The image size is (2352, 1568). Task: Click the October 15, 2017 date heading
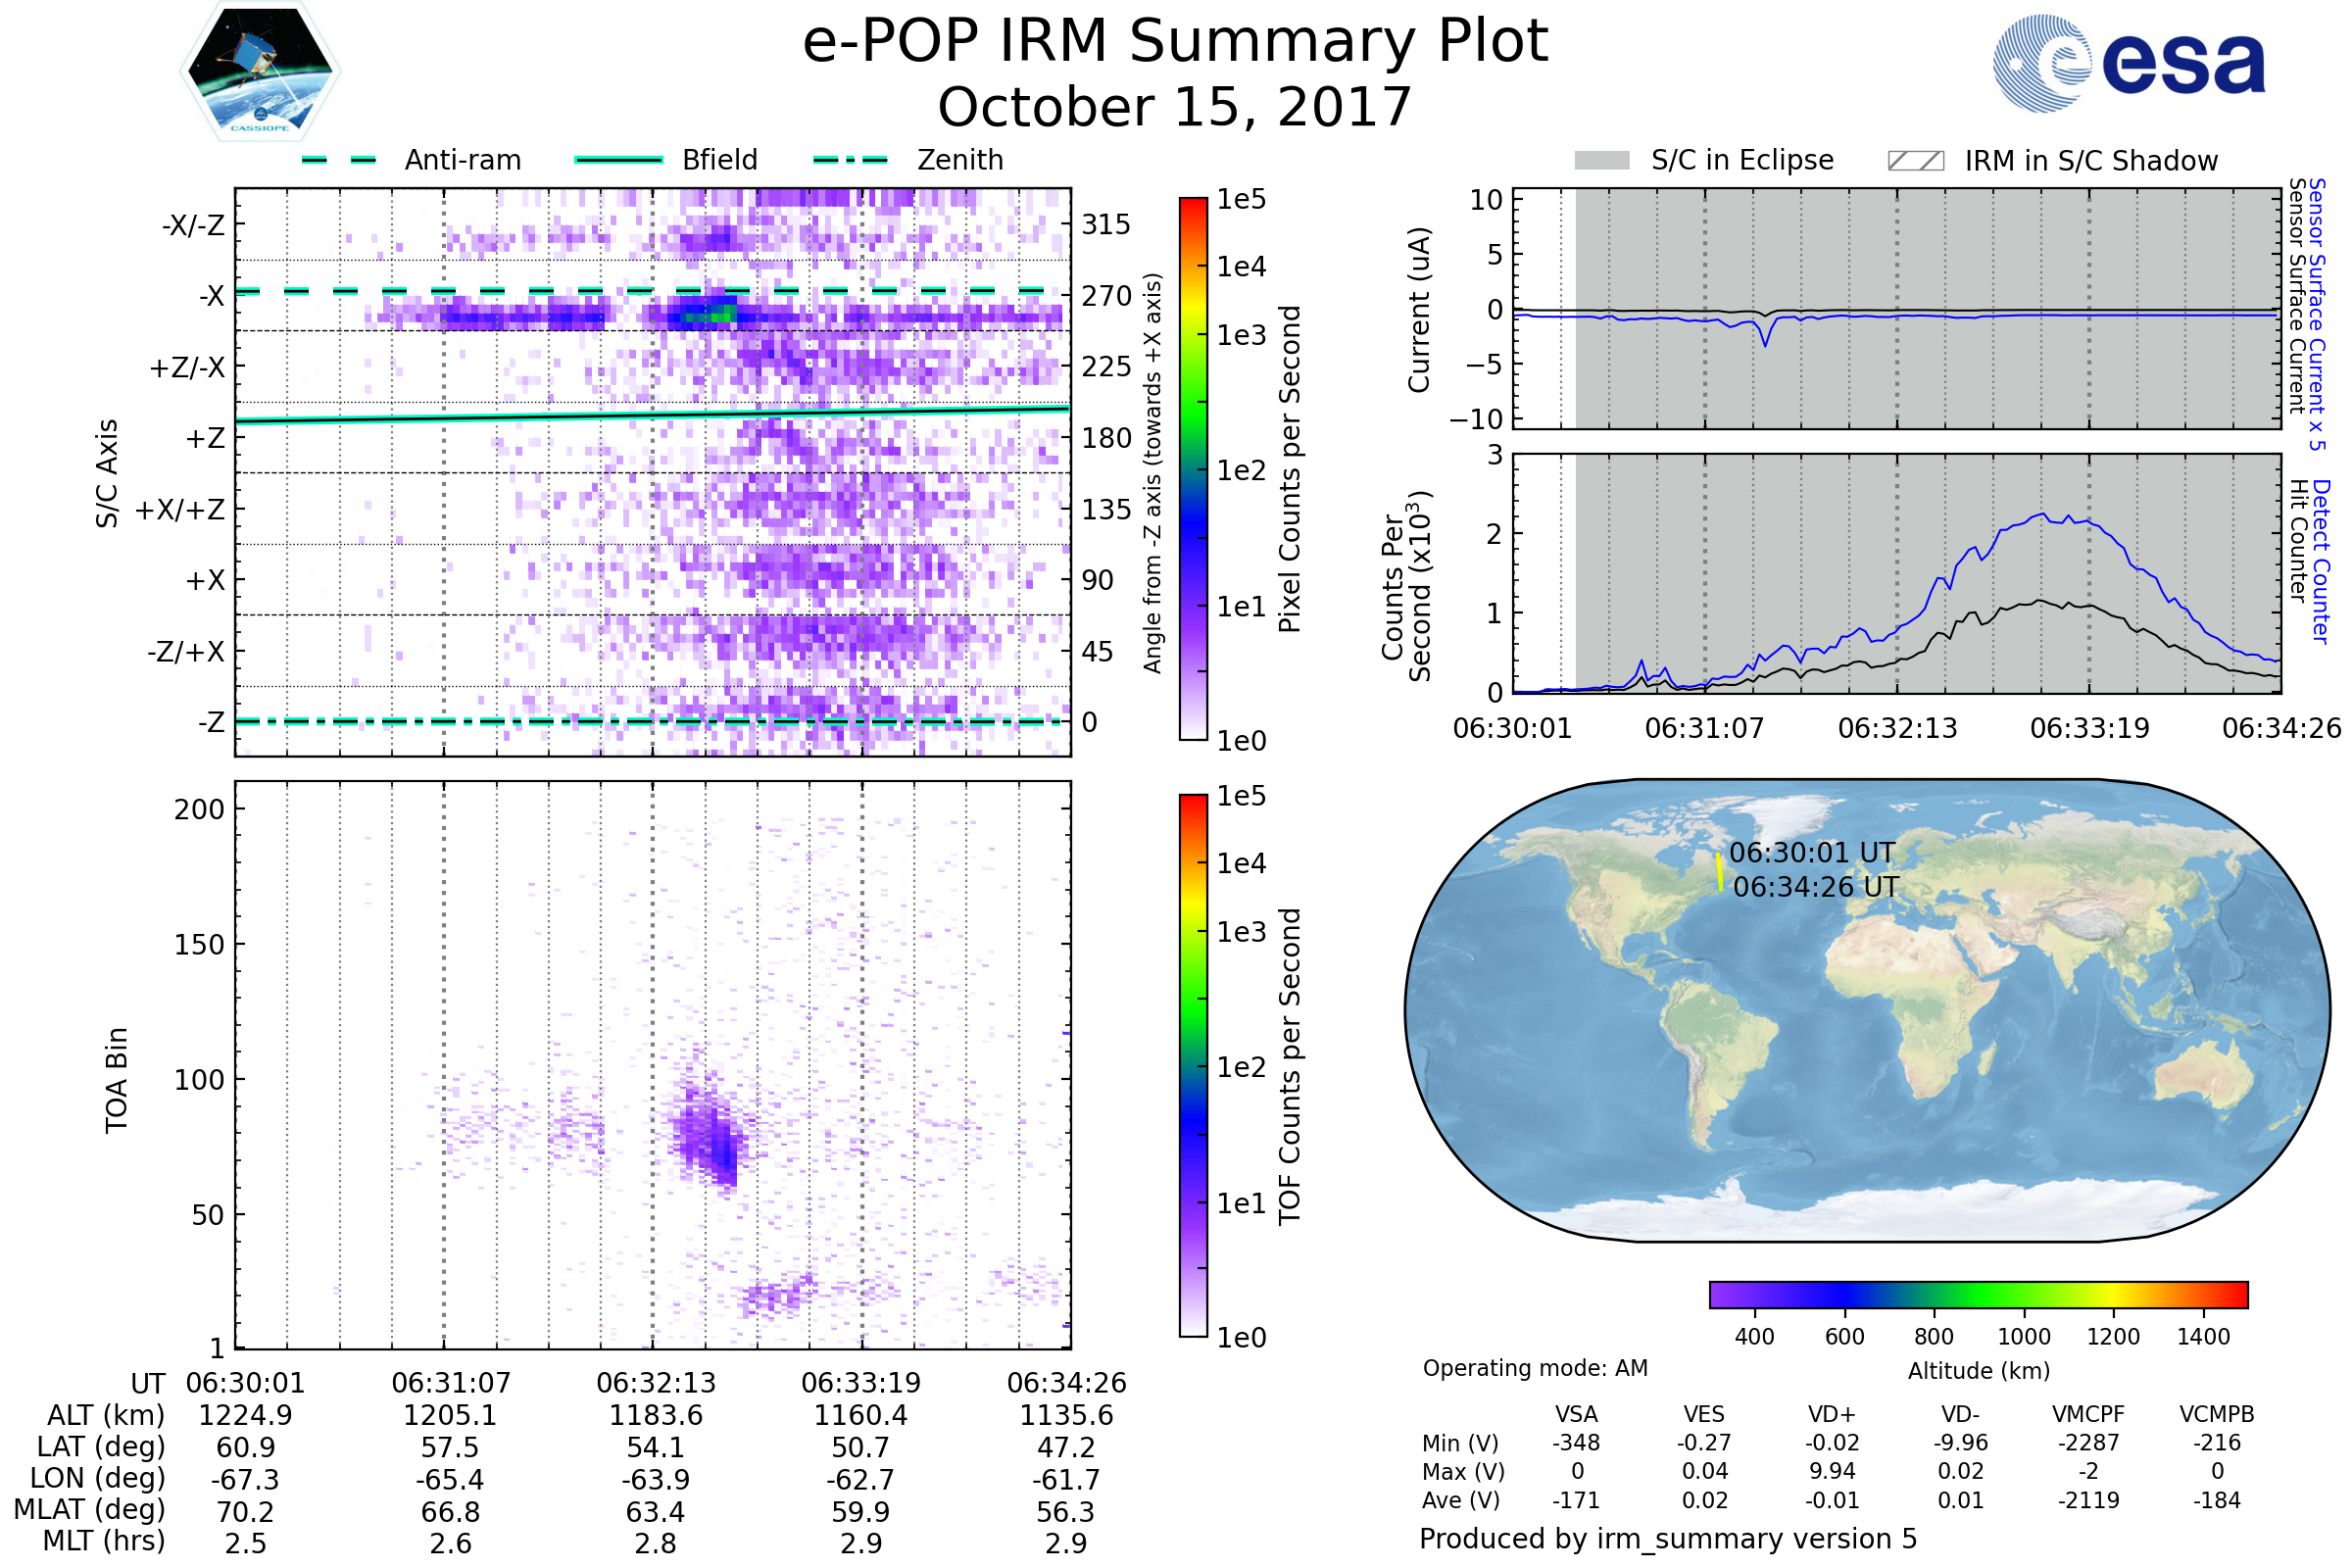[1175, 107]
